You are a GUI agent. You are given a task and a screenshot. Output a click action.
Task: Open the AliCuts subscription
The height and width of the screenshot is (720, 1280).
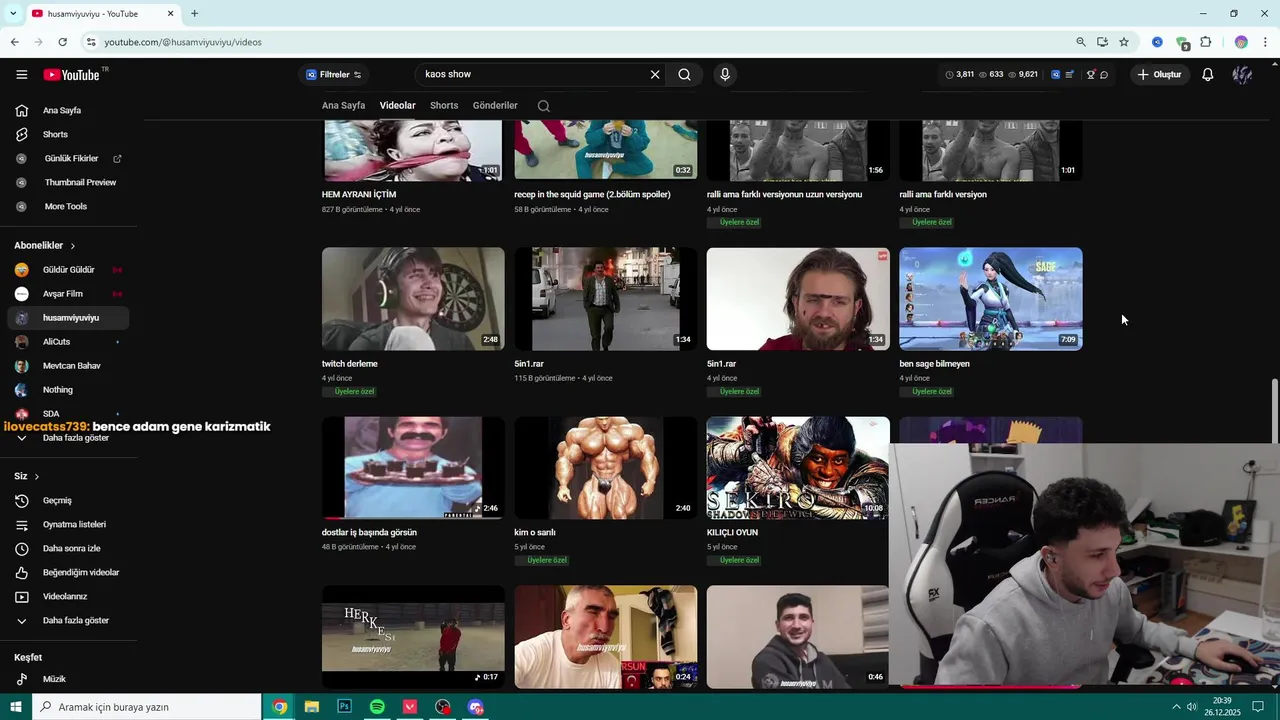coord(67,342)
